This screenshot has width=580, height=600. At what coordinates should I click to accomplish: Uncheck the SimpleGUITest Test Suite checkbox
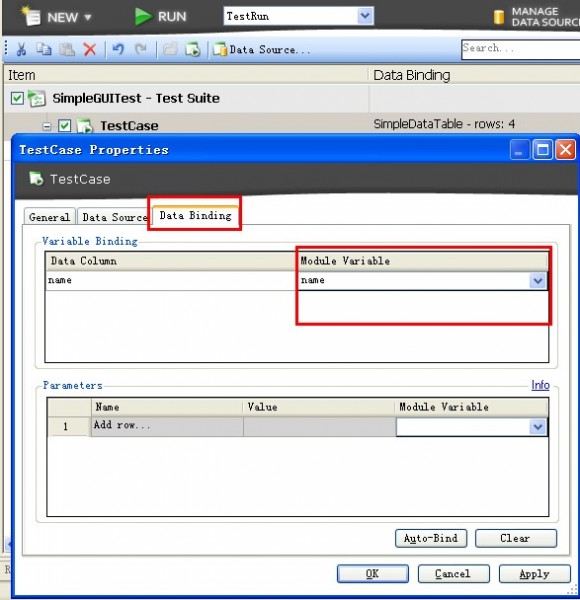[x=17, y=98]
